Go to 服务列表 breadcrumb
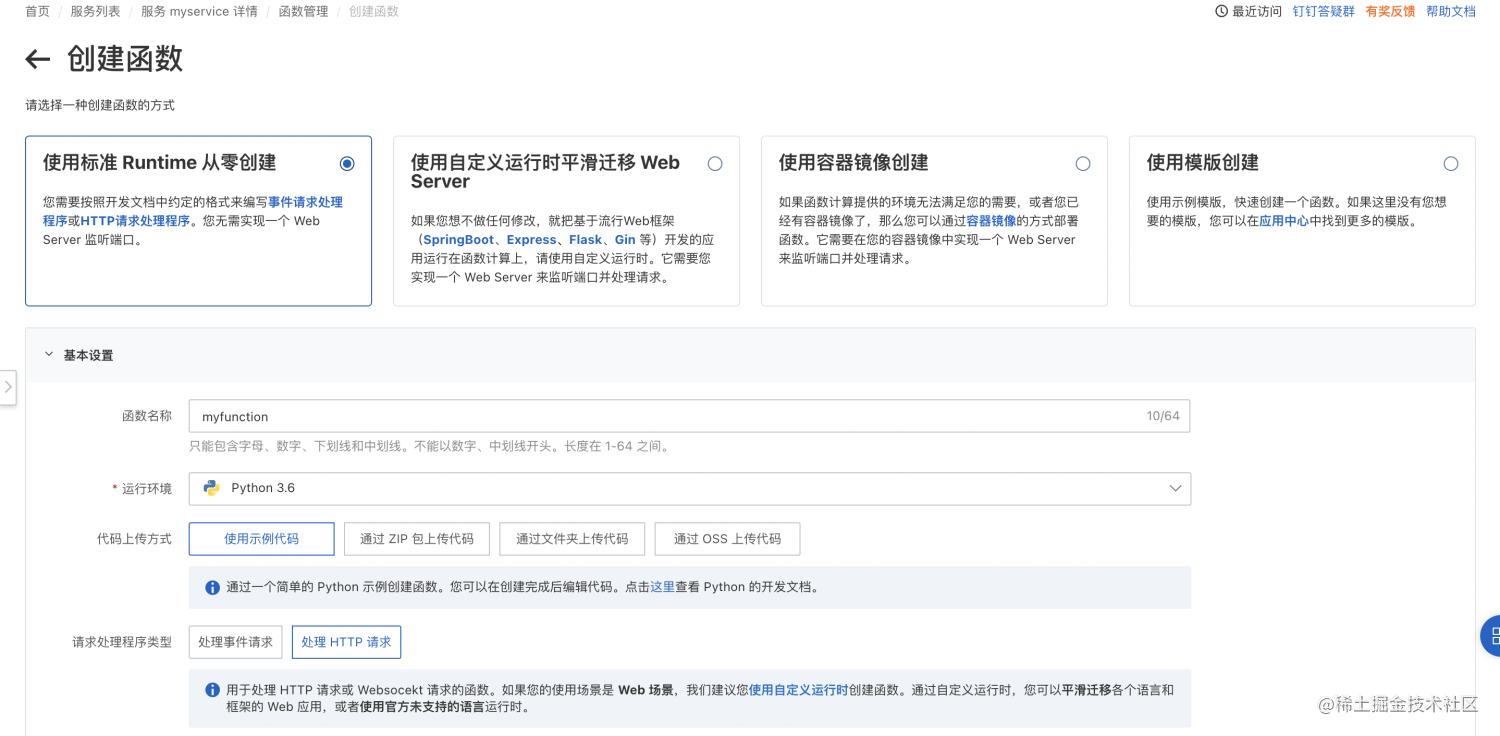1500x736 pixels. 95,11
